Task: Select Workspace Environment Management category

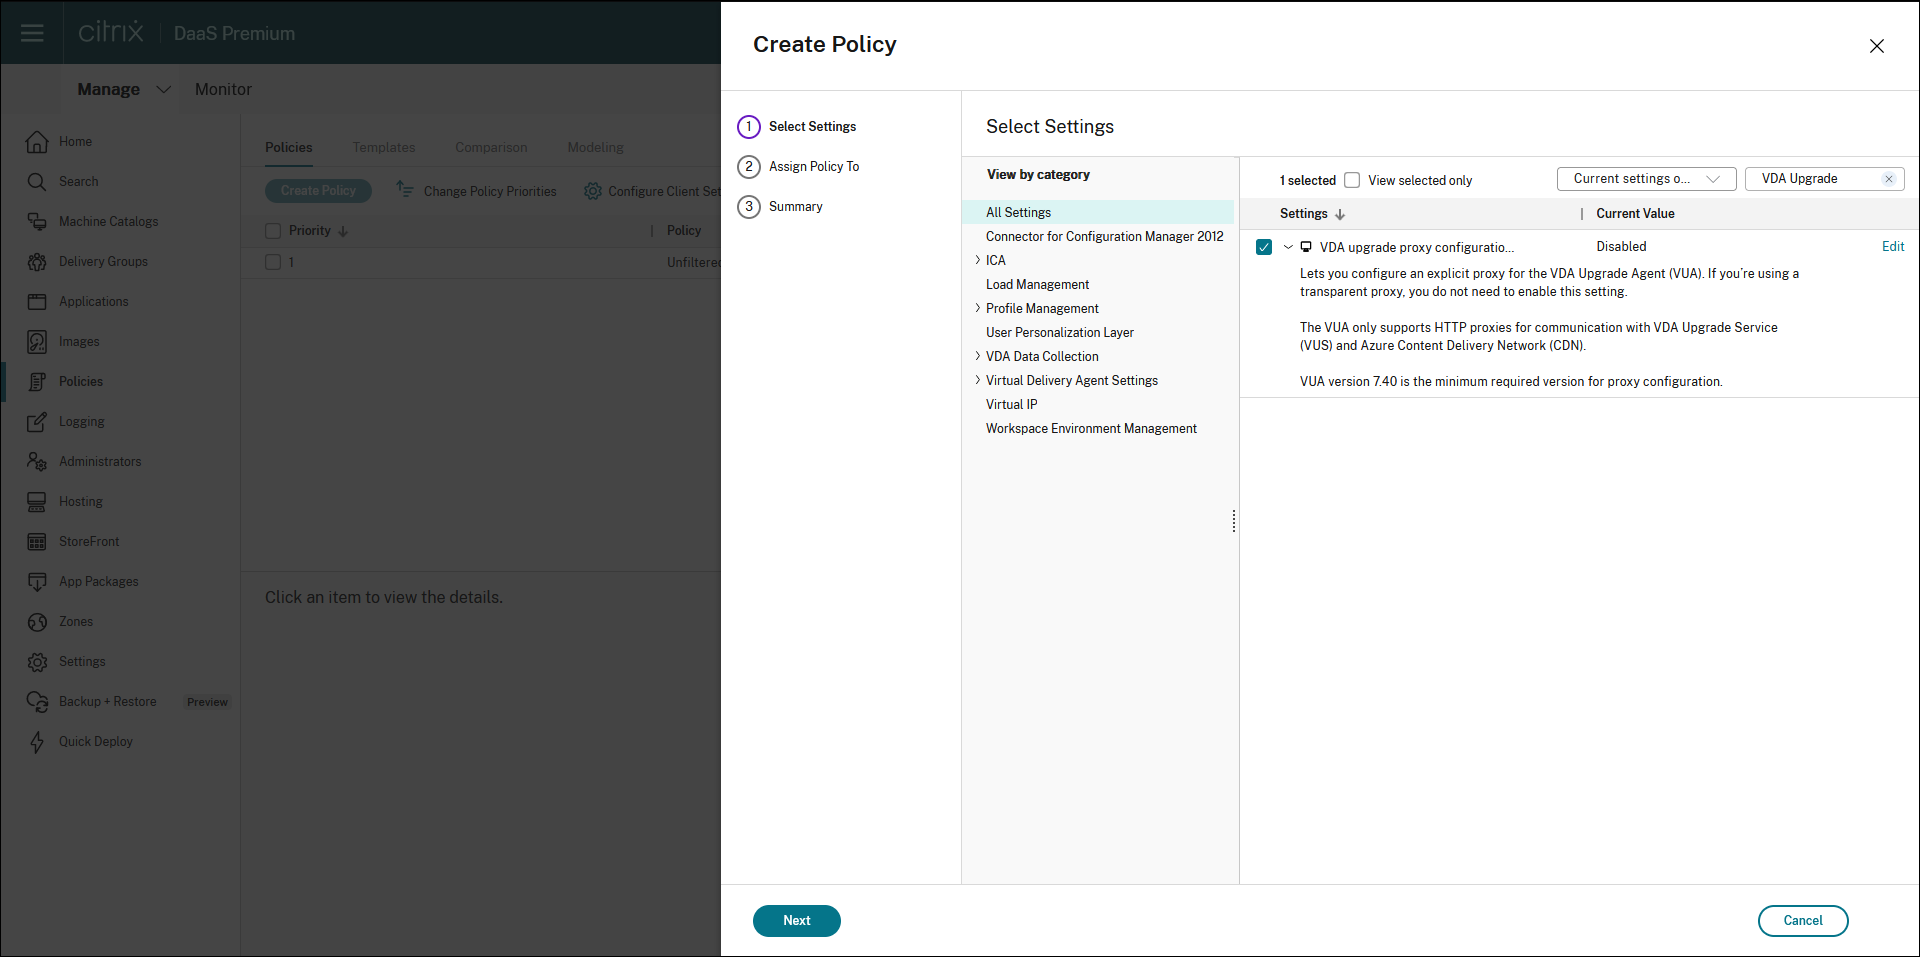Action: tap(1091, 428)
